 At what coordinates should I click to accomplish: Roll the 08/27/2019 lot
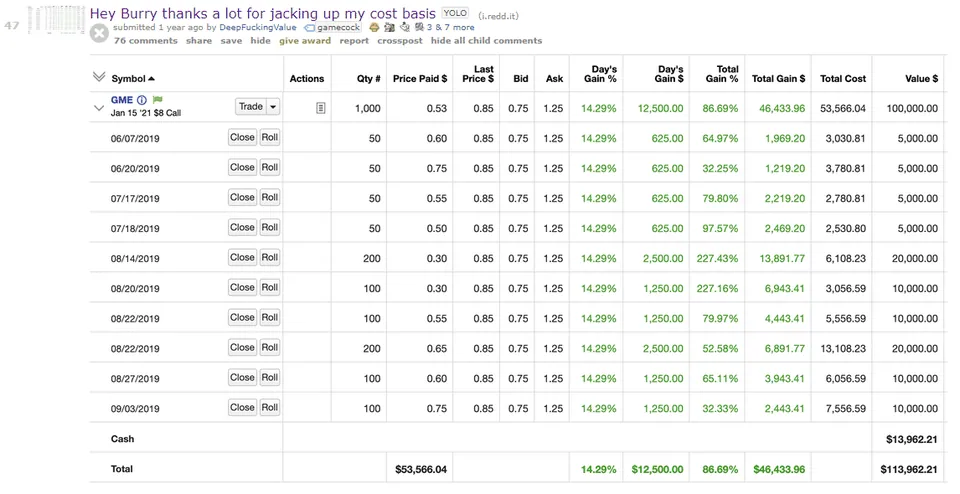[270, 377]
